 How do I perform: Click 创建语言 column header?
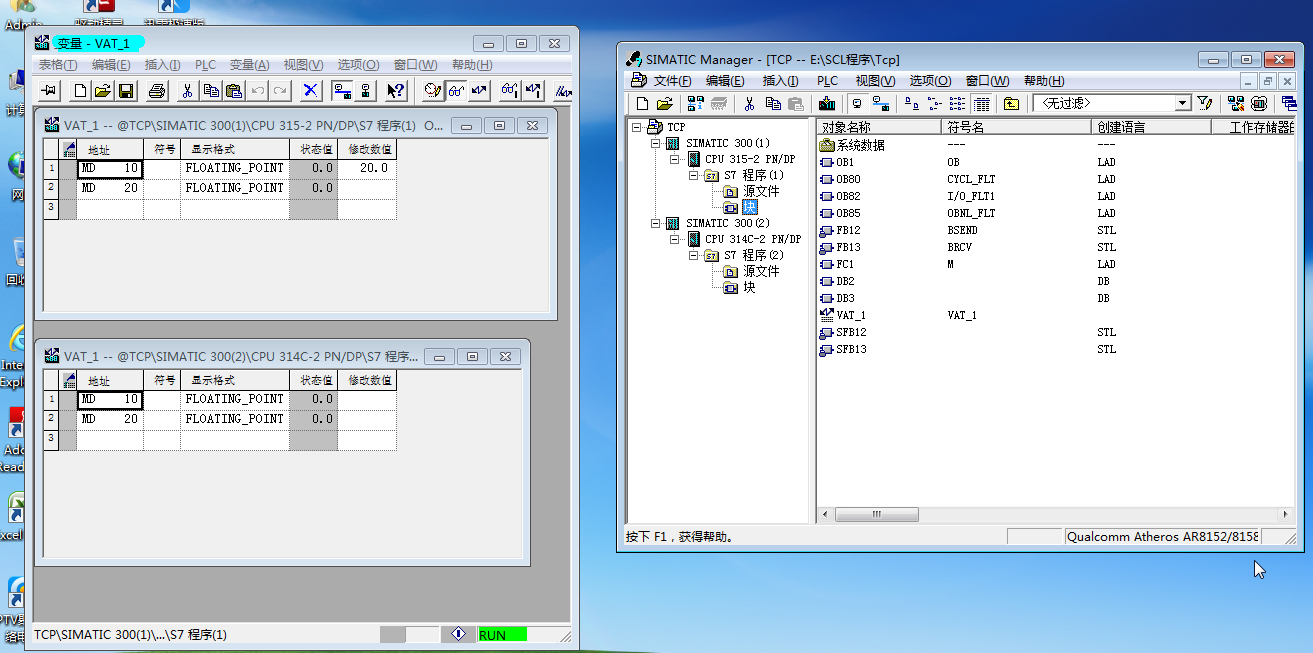point(1151,127)
